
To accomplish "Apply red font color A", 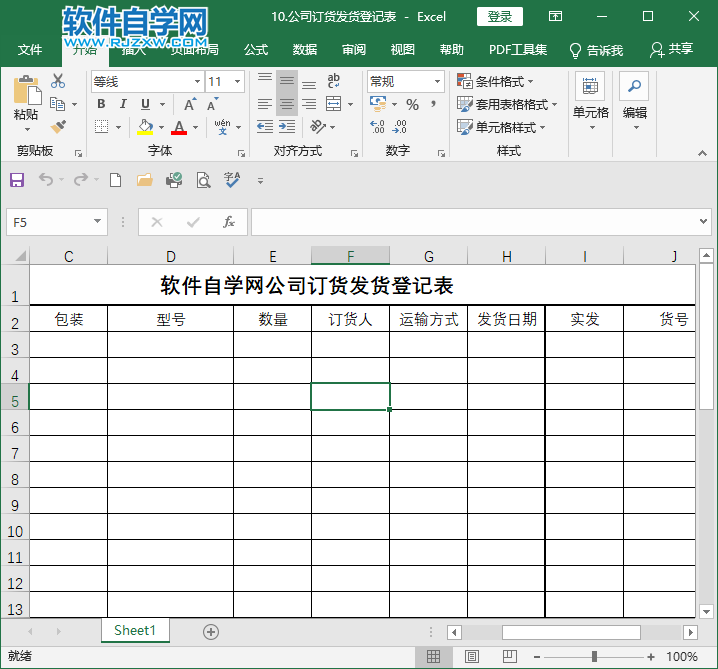I will tap(179, 127).
